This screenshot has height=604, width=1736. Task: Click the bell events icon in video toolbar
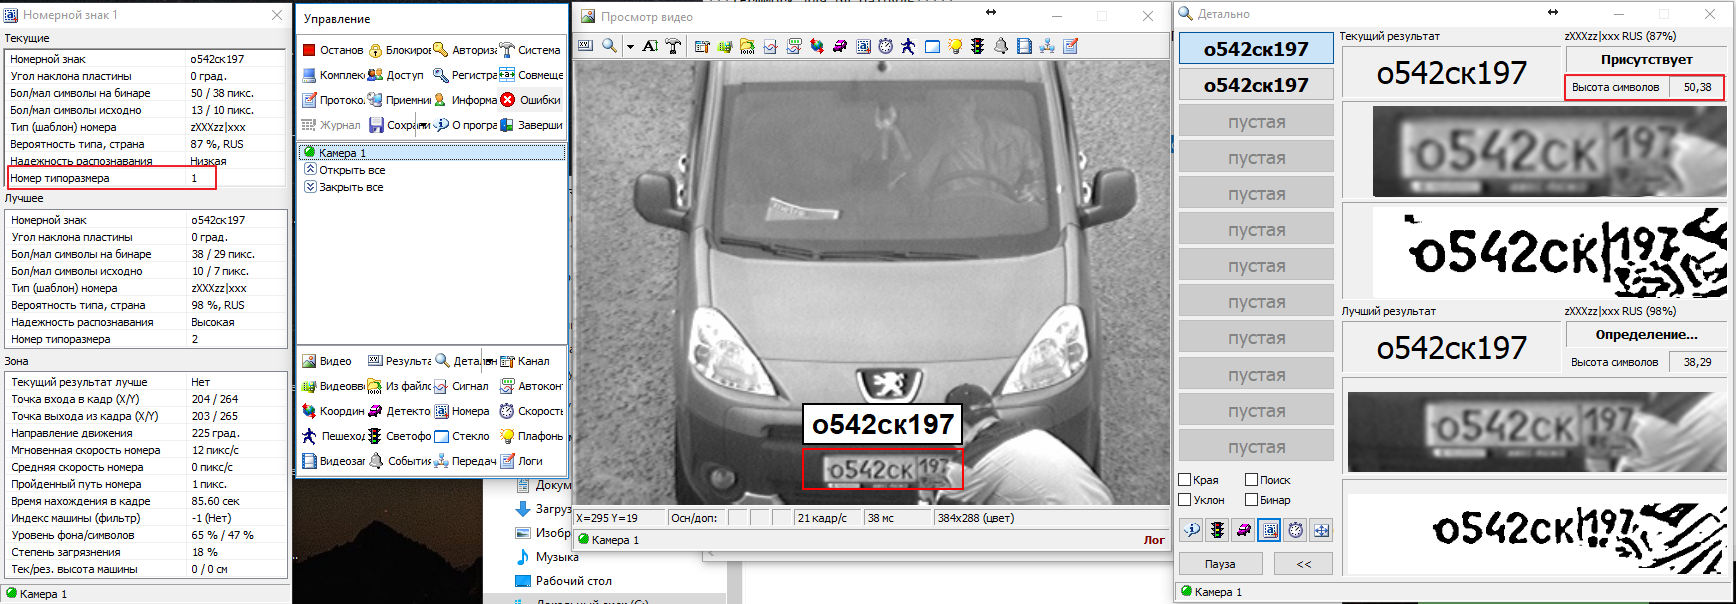click(x=1000, y=46)
